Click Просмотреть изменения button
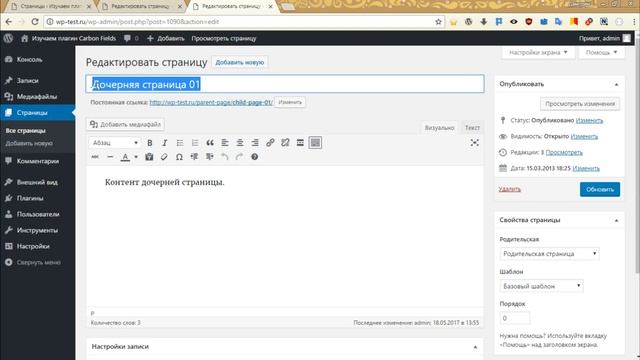 click(x=580, y=104)
